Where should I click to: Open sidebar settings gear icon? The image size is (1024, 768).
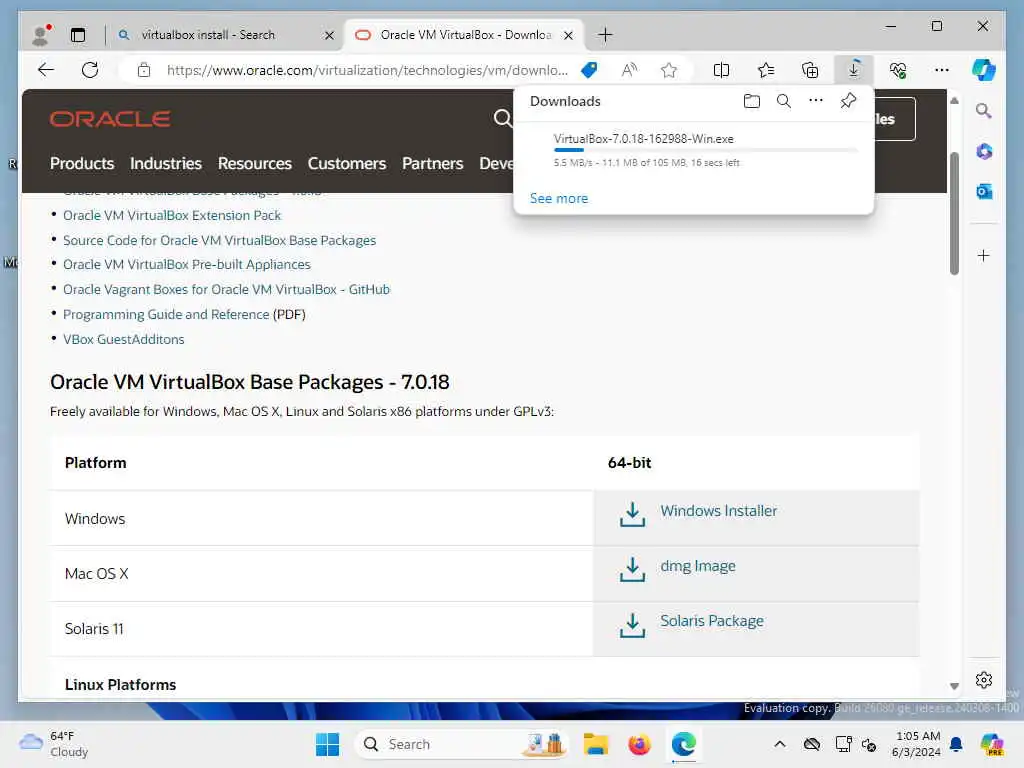pos(984,680)
